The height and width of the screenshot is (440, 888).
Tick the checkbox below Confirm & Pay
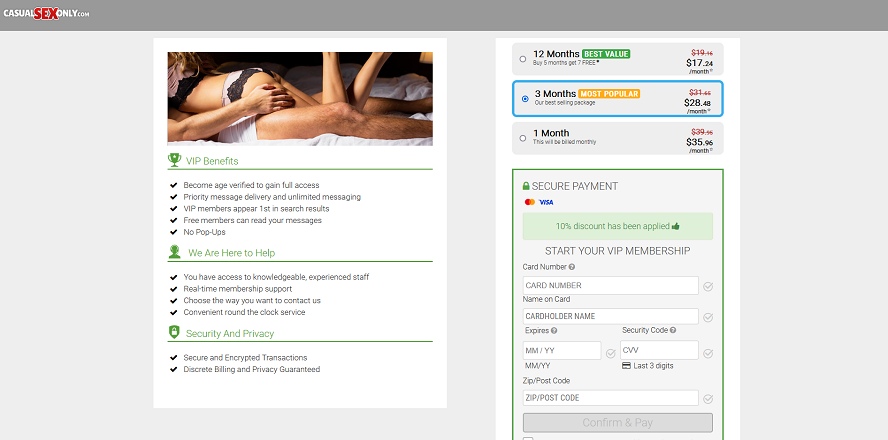(528, 439)
